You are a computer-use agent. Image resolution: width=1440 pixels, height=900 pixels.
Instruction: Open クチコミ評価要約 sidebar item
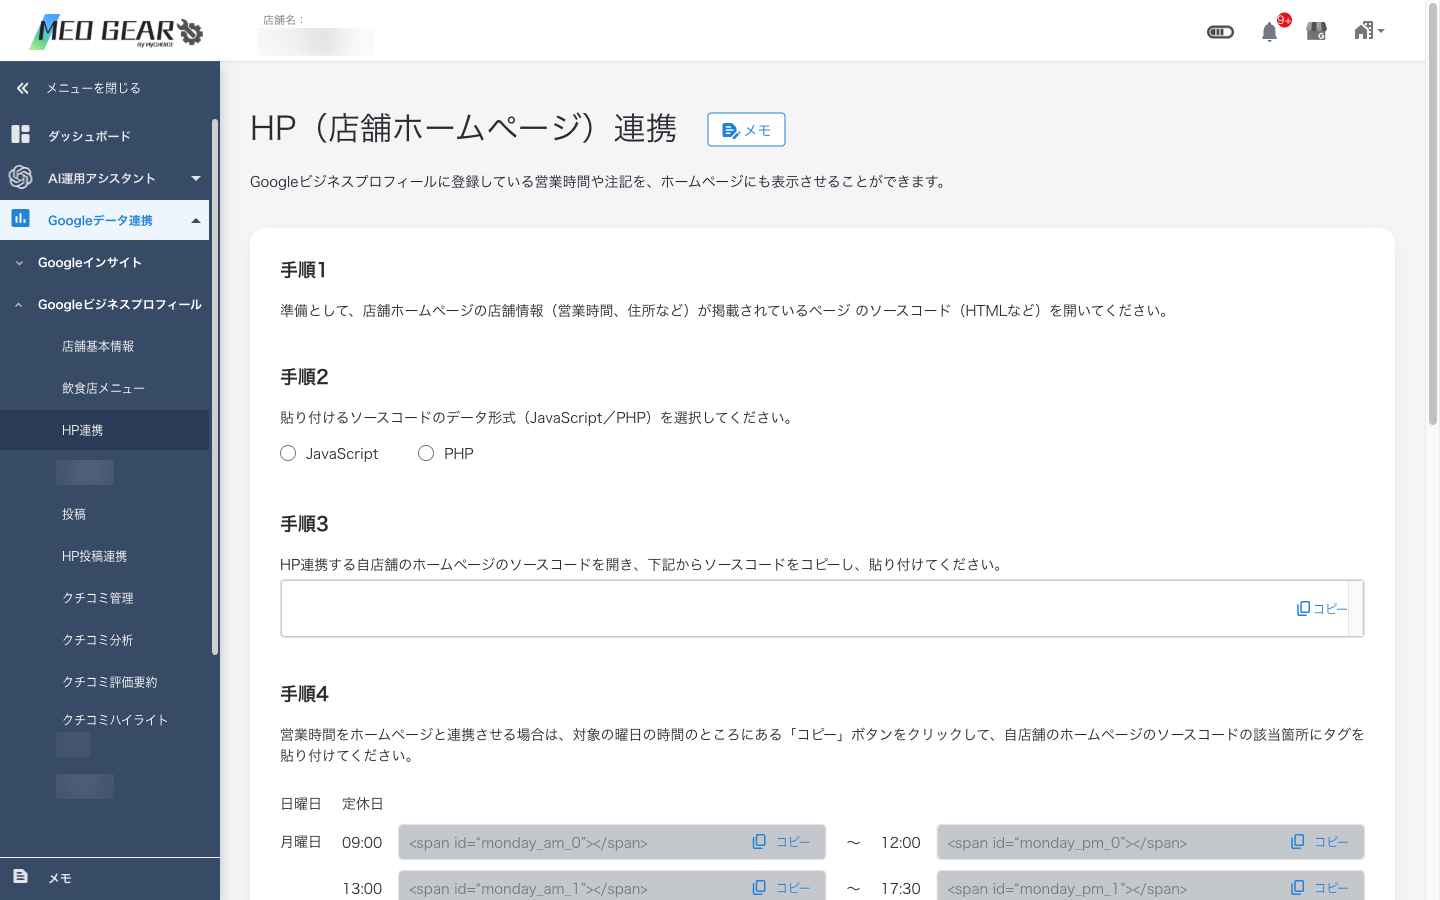(x=110, y=682)
